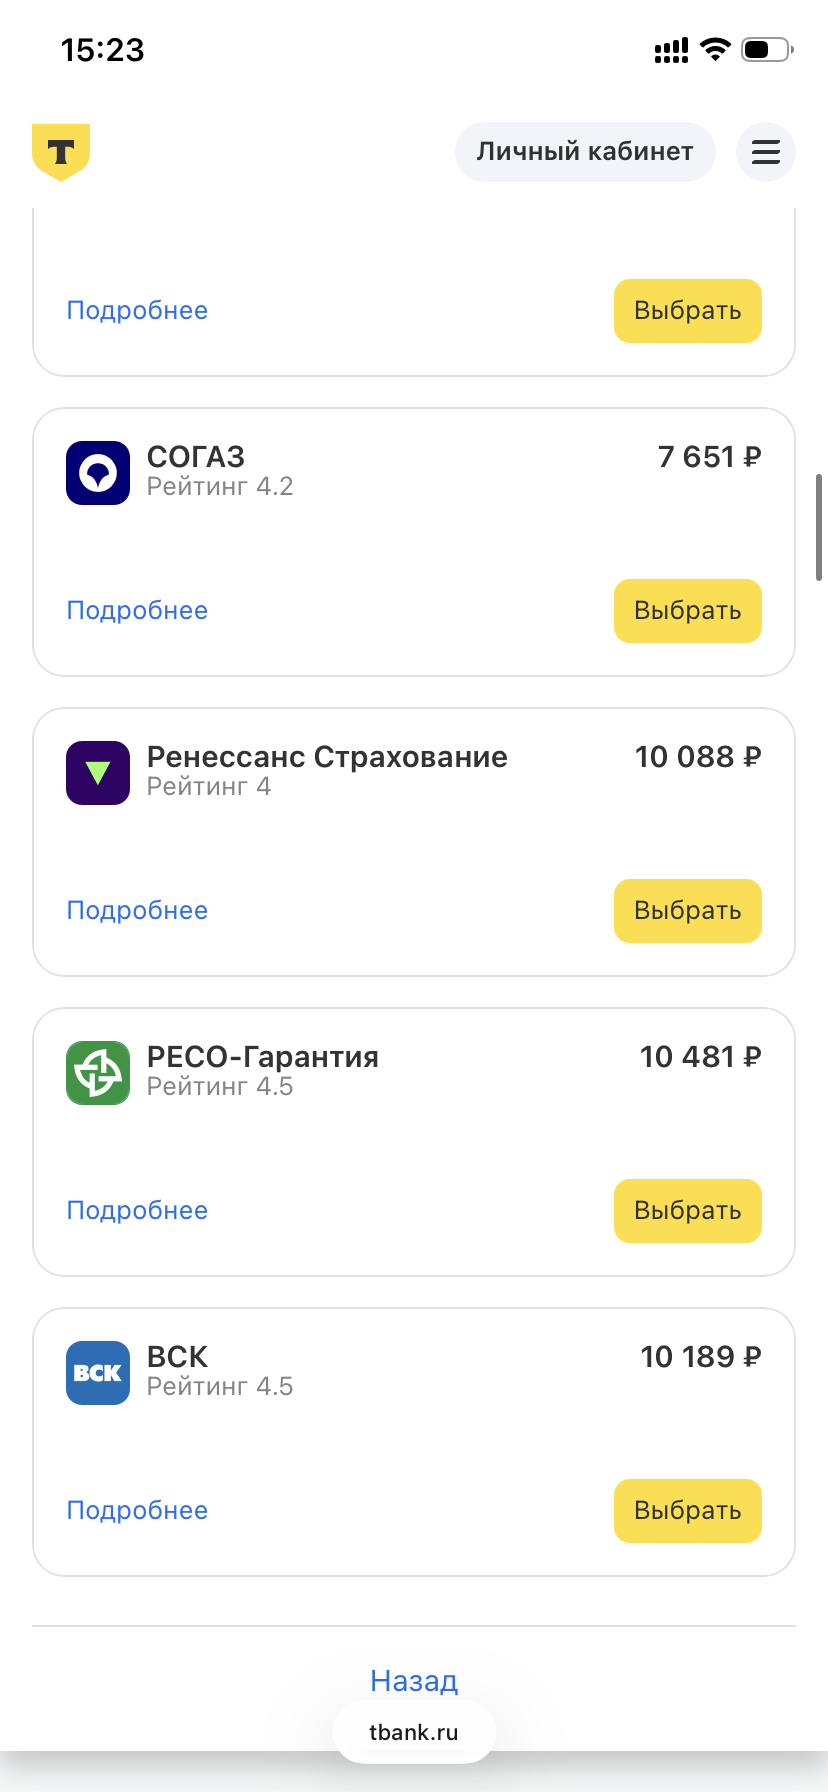
Task: Tap the tbank.ru address pill
Action: 414,1733
